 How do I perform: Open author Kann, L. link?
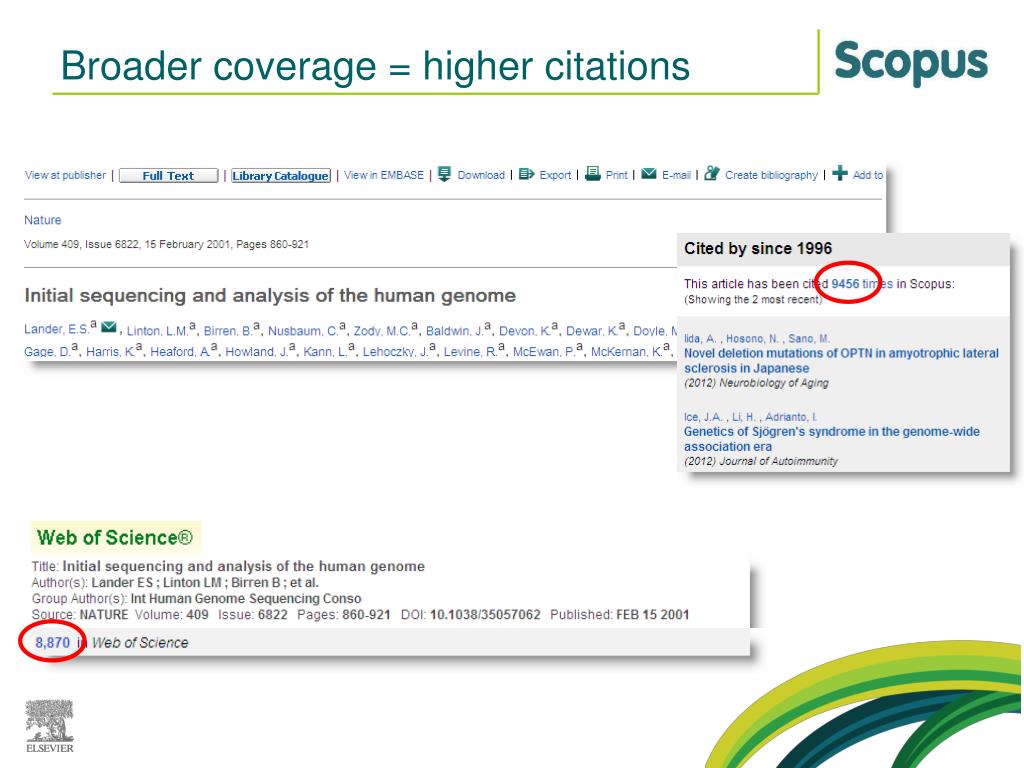pyautogui.click(x=325, y=351)
